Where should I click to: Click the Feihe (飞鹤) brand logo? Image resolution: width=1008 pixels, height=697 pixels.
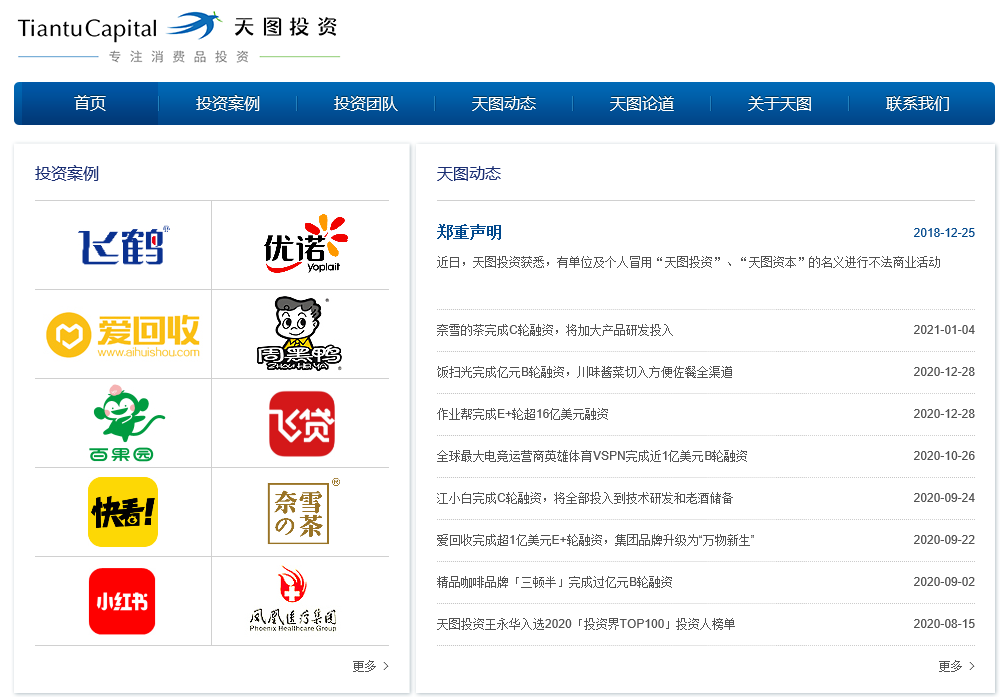coord(122,246)
